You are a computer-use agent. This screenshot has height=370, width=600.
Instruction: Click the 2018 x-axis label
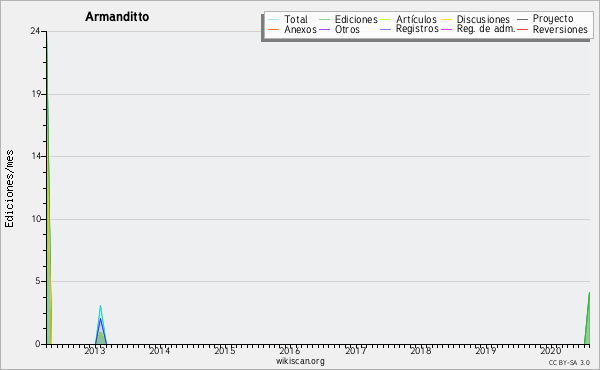(x=421, y=351)
